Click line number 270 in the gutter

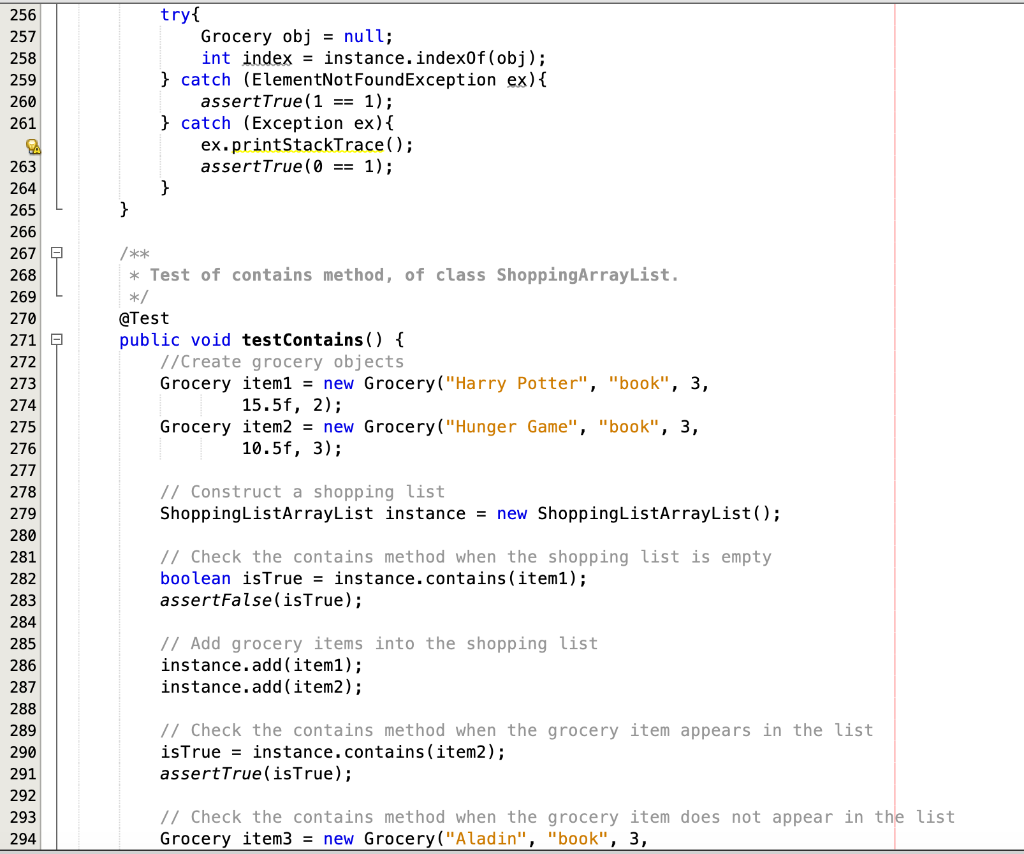[x=22, y=318]
